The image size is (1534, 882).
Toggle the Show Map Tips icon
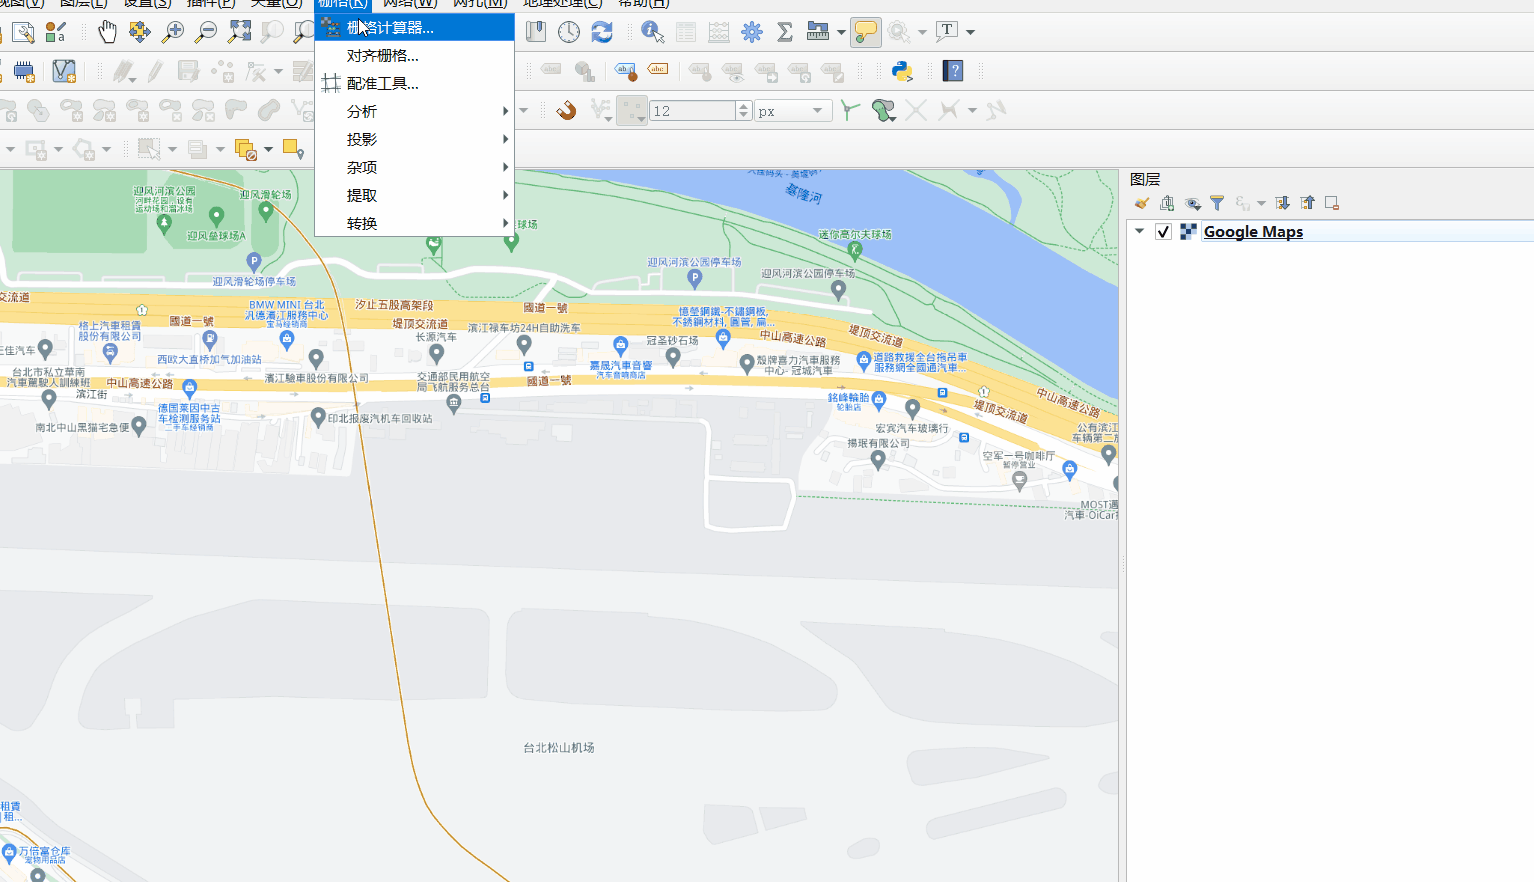(x=866, y=32)
